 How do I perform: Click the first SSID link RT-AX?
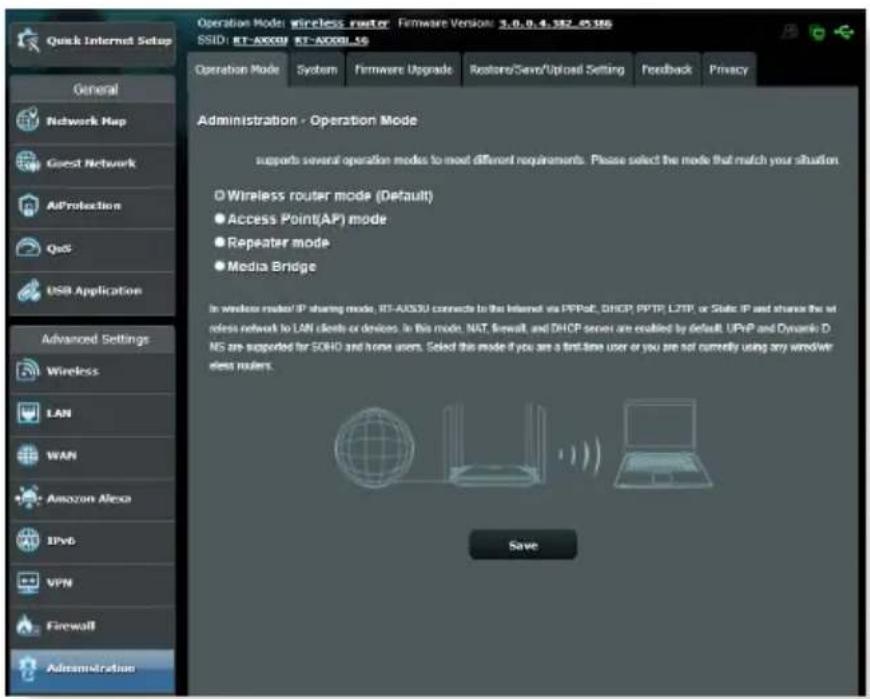[x=260, y=40]
